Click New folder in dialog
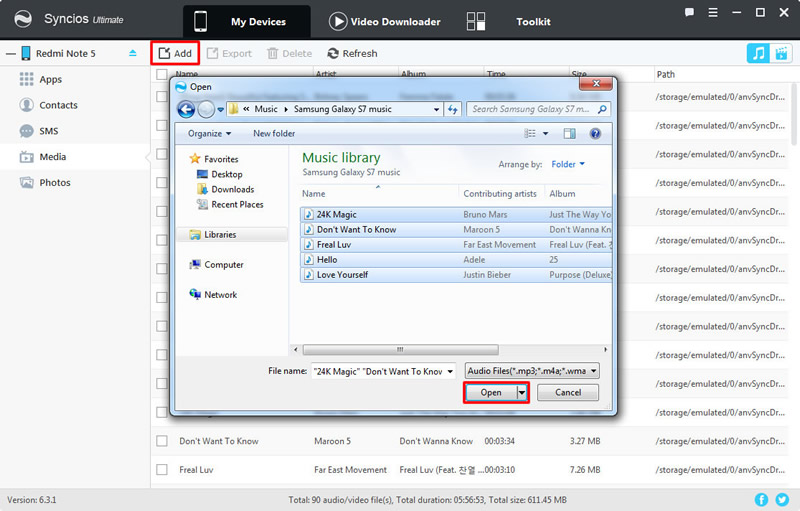 point(274,134)
